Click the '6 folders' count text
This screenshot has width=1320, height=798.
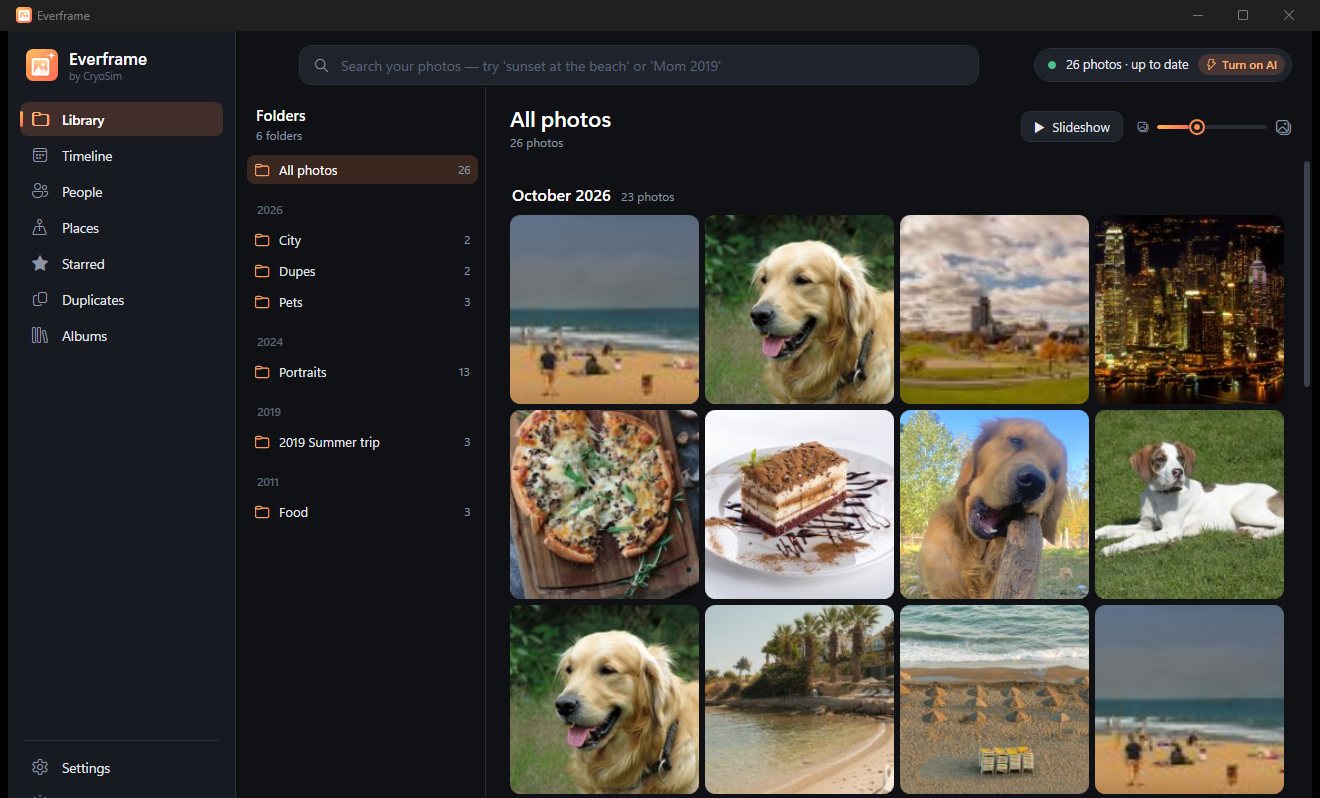[x=279, y=136]
